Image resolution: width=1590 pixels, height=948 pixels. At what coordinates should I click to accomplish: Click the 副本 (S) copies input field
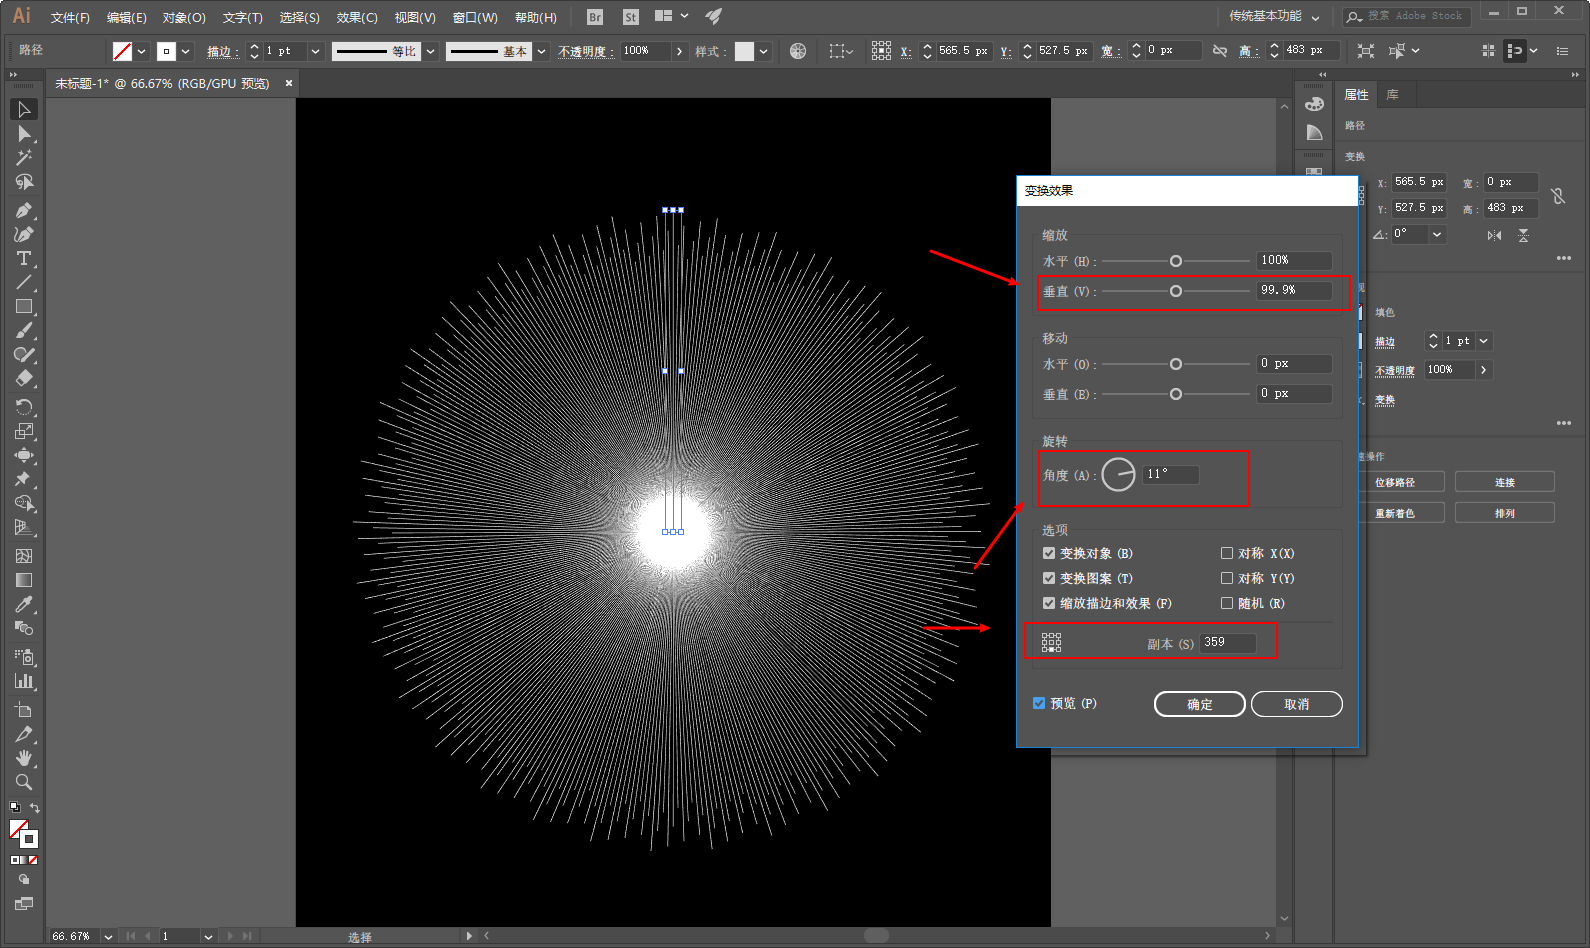tap(1228, 642)
